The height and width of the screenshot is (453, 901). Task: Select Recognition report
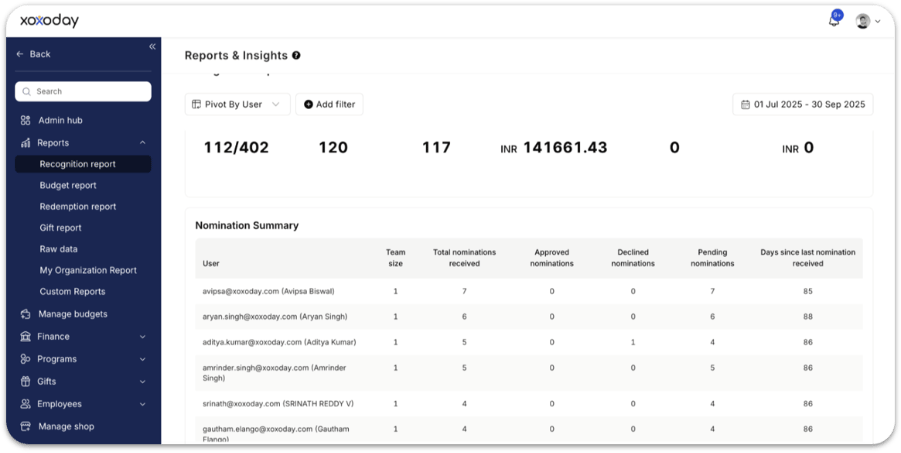(x=83, y=164)
